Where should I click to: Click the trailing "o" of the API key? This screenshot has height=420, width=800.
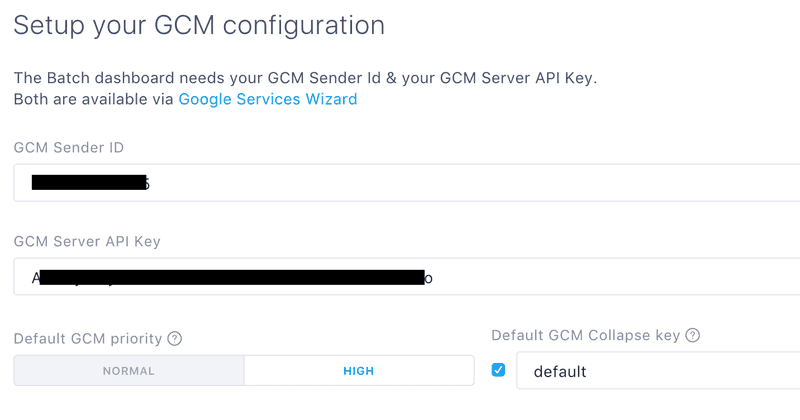click(429, 278)
